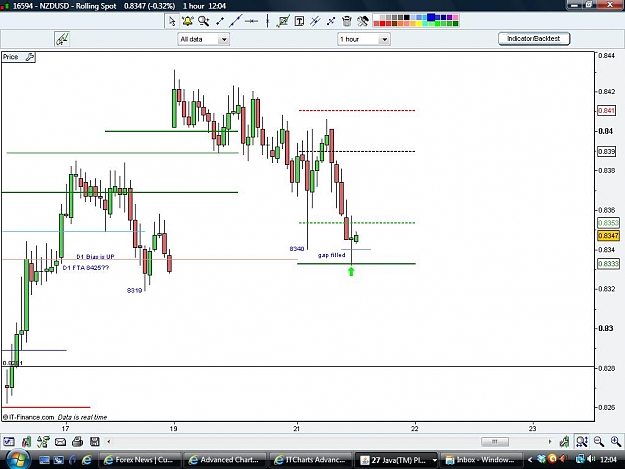Print the chart with printer icon
625x469 pixels.
(78, 442)
